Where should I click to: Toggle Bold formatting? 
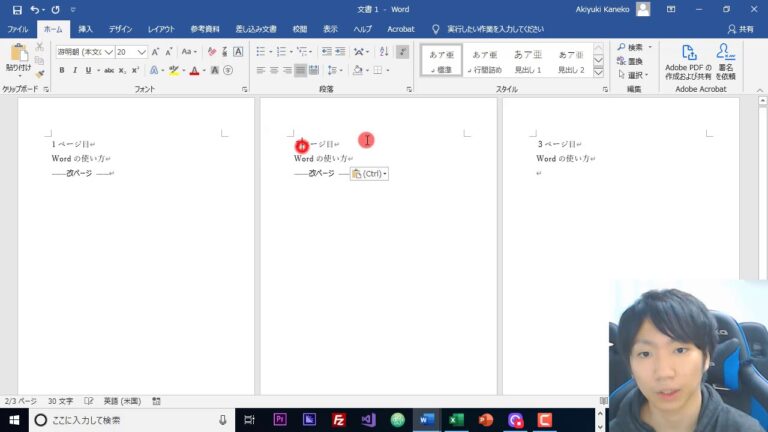(x=62, y=71)
